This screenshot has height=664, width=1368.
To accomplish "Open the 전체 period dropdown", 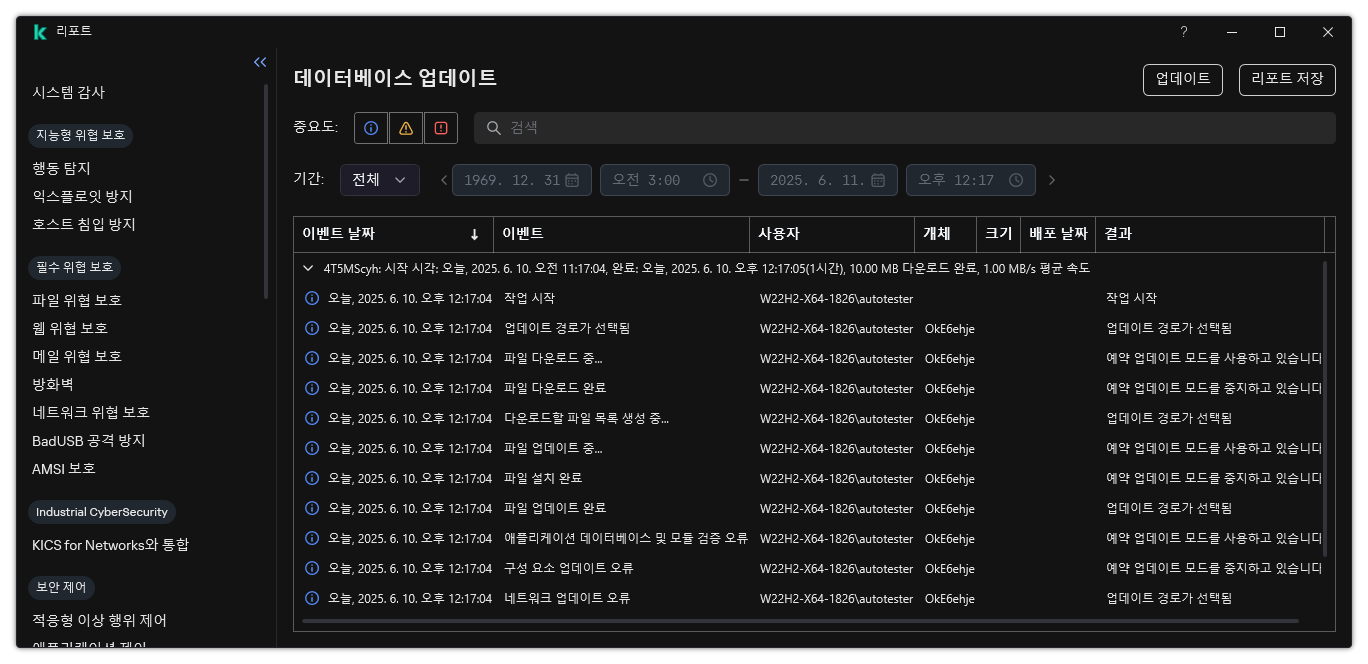I will [380, 180].
